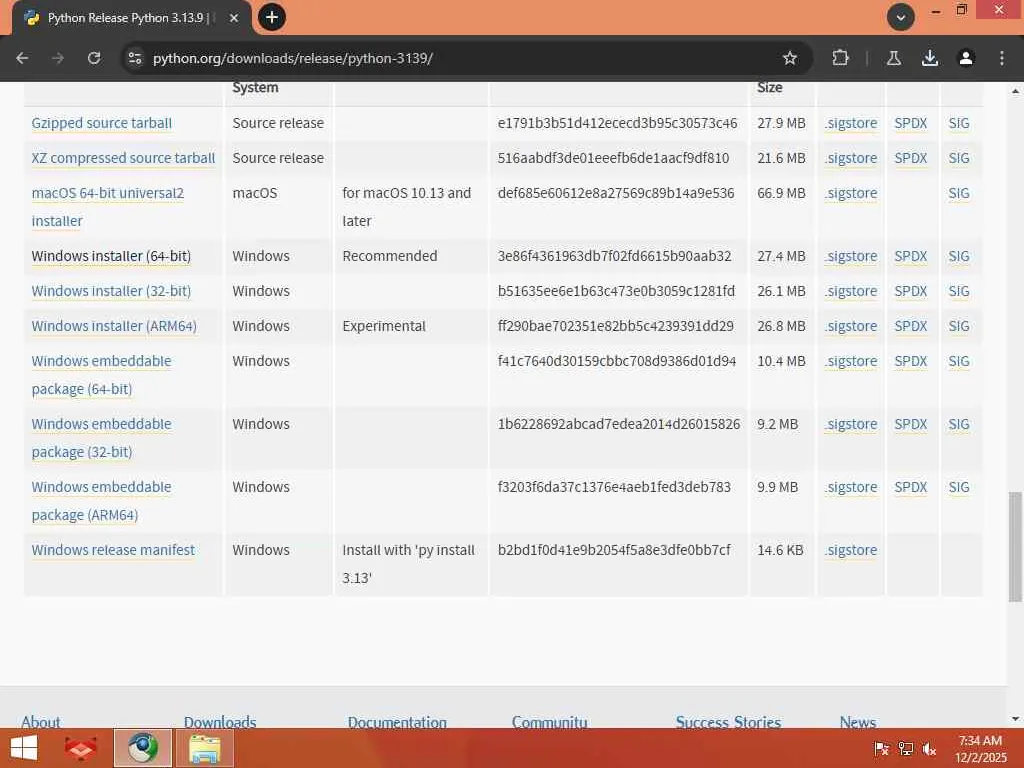Open the Extensions puzzle icon
1024x768 pixels.
click(840, 58)
